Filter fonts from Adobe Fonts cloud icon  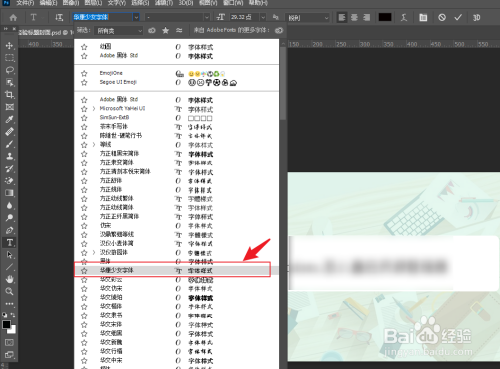tap(152, 31)
